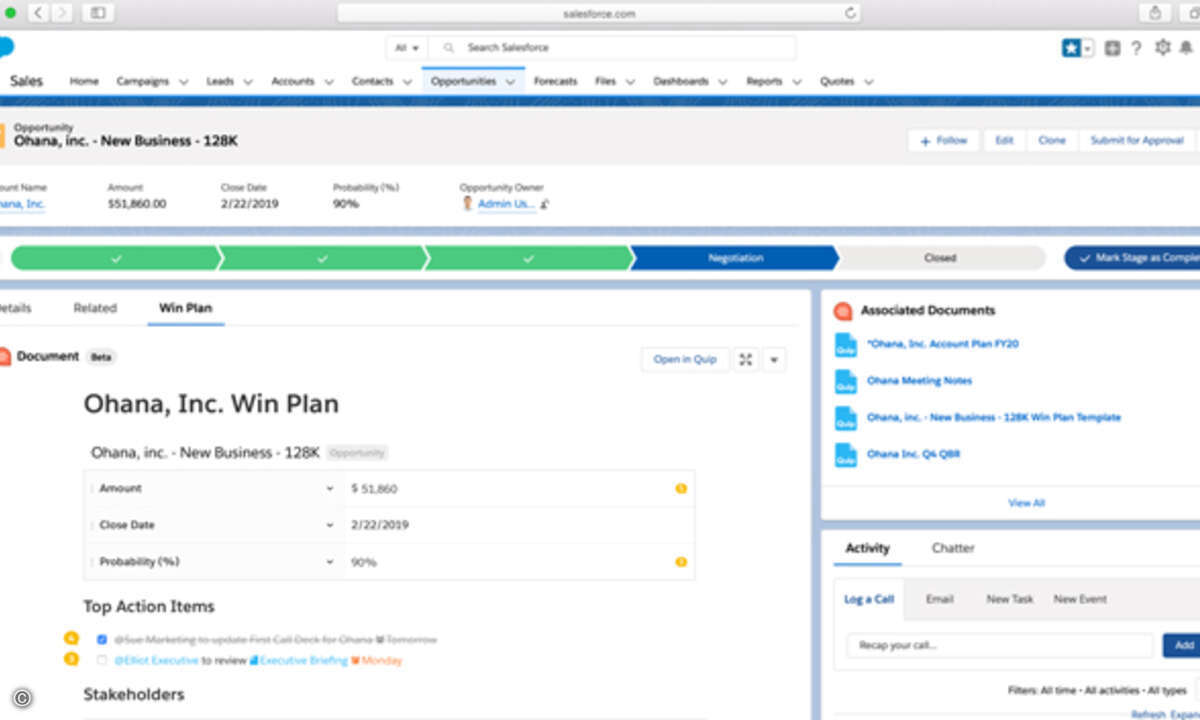The height and width of the screenshot is (720, 1200).
Task: Expand the Close Date field chevron
Action: (330, 525)
